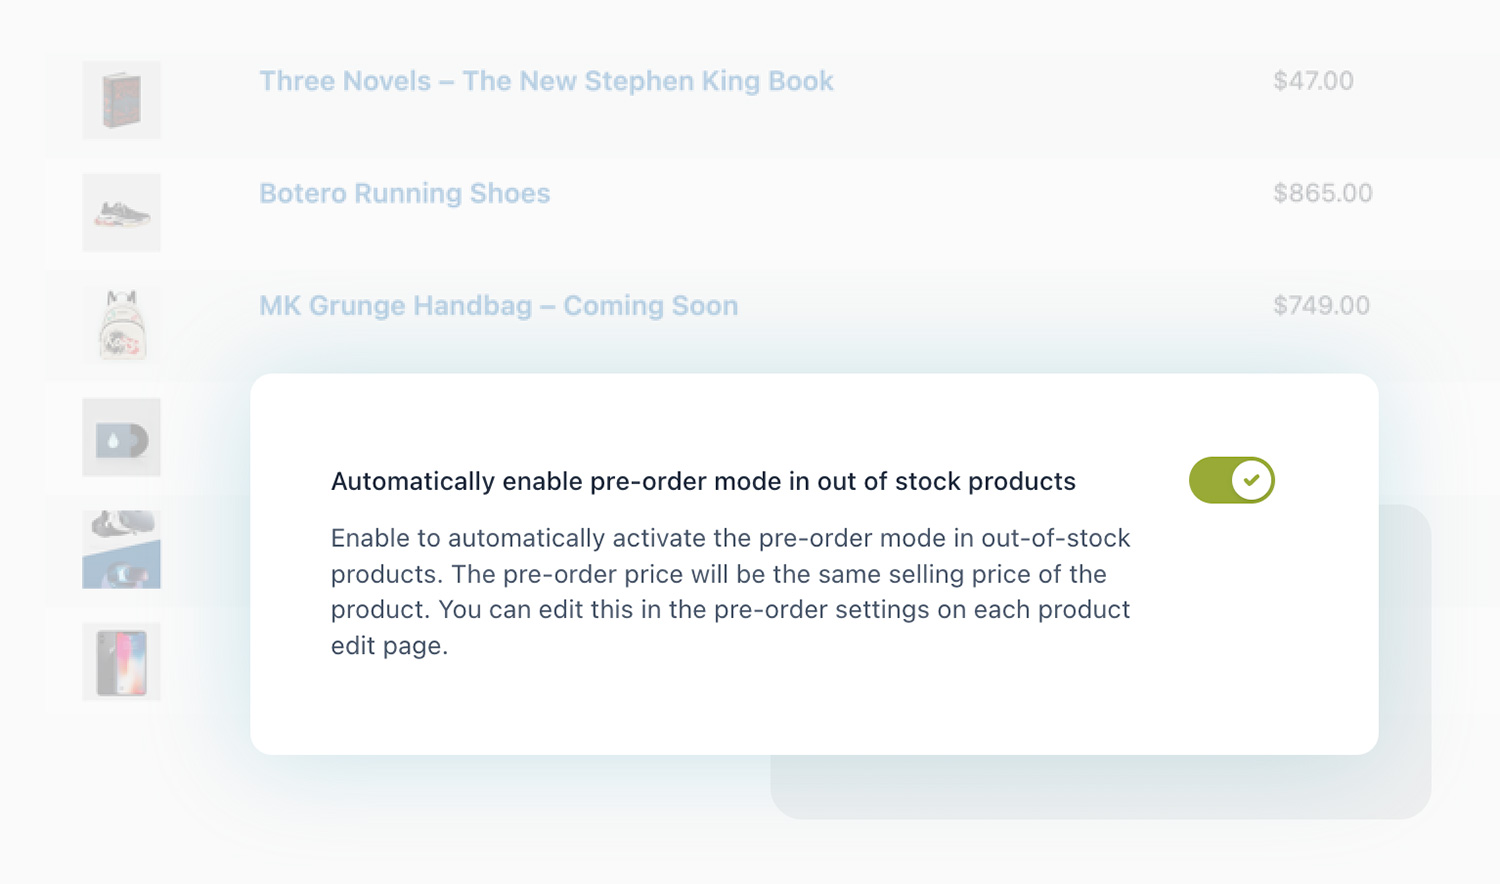
Task: Click the Botero Running Shoes title
Action: click(x=404, y=193)
